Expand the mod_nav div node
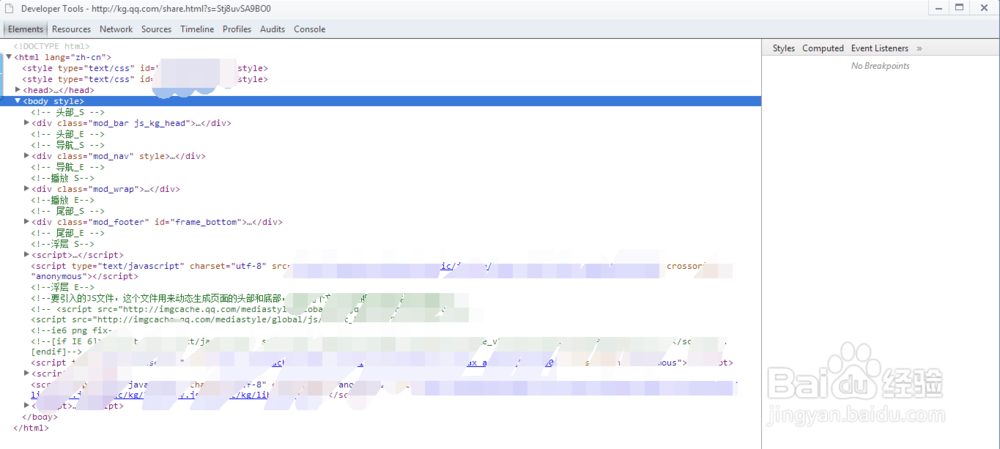 click(x=27, y=156)
